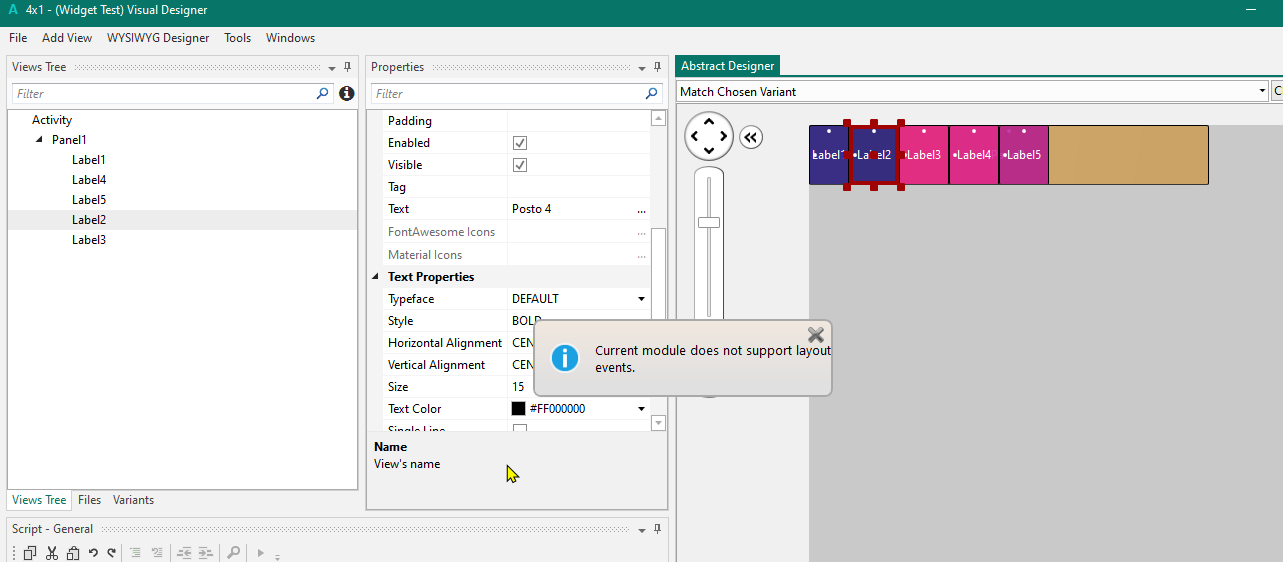The image size is (1283, 562).
Task: Select Label3 view in the designer canvas
Action: 924,155
